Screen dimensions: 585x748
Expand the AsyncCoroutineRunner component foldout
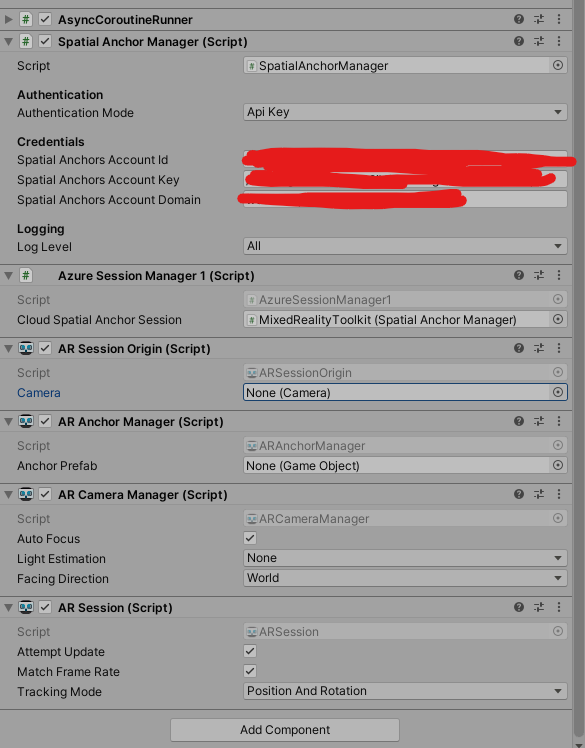coord(8,20)
